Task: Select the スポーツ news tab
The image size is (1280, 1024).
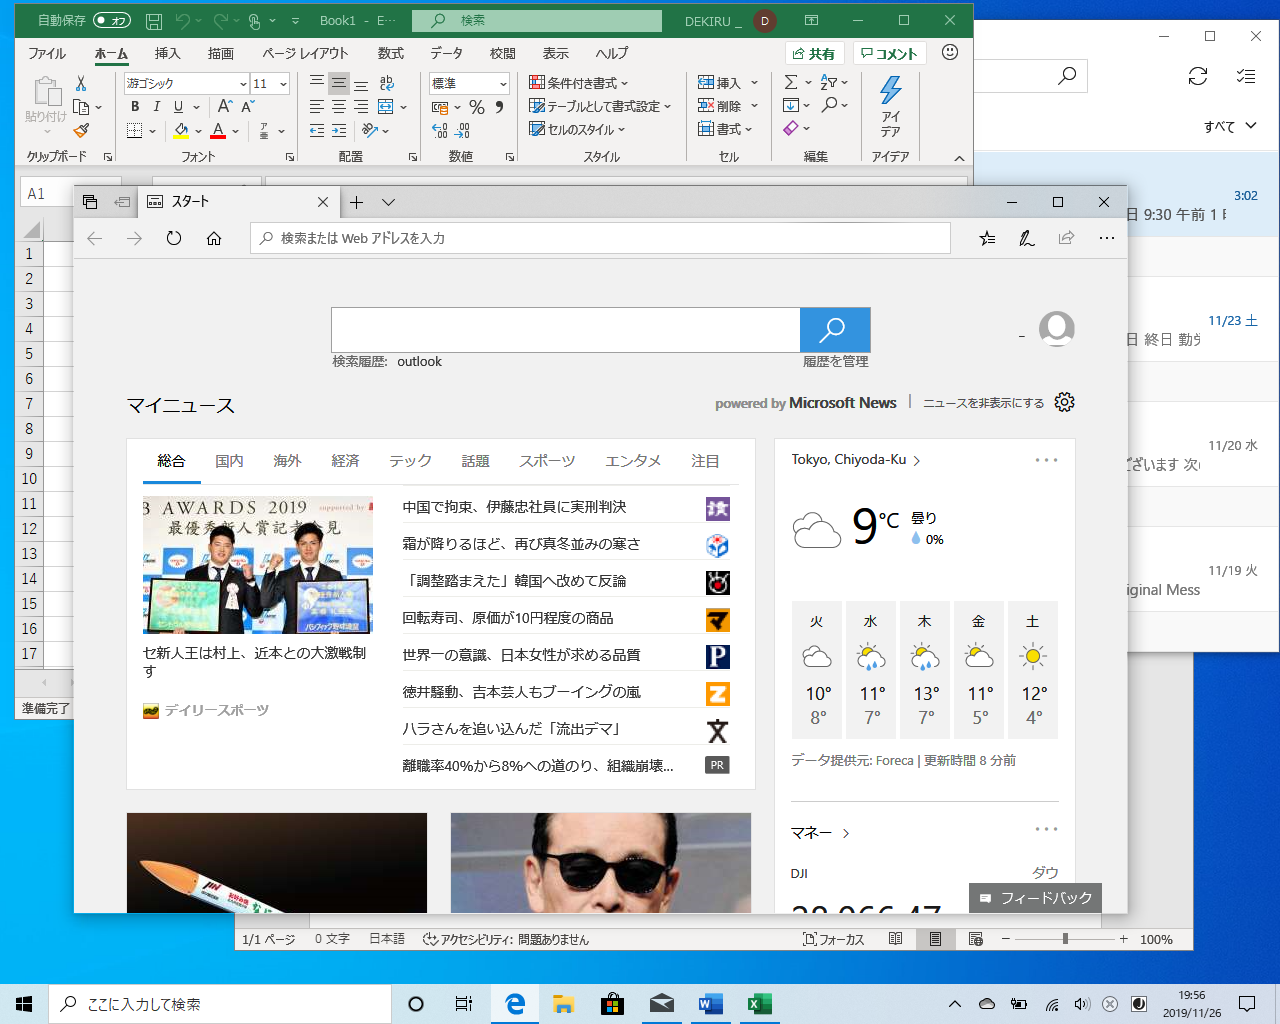Action: coord(547,461)
